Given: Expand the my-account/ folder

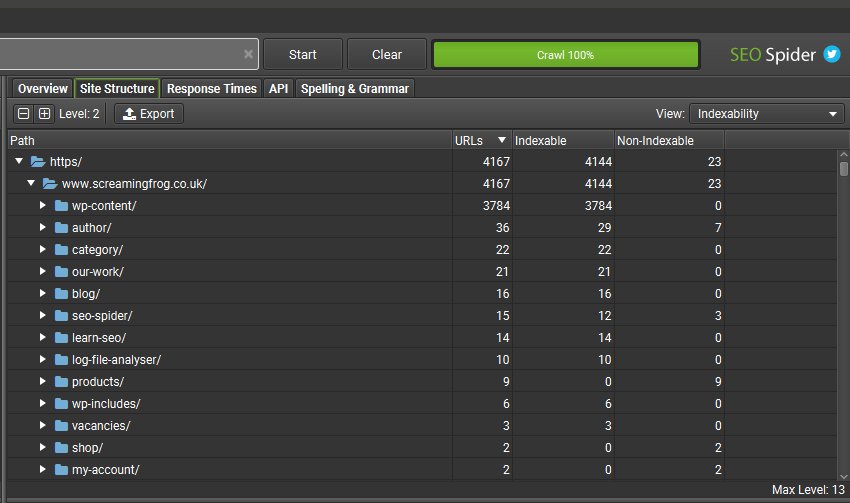Looking at the screenshot, I should pyautogui.click(x=42, y=469).
